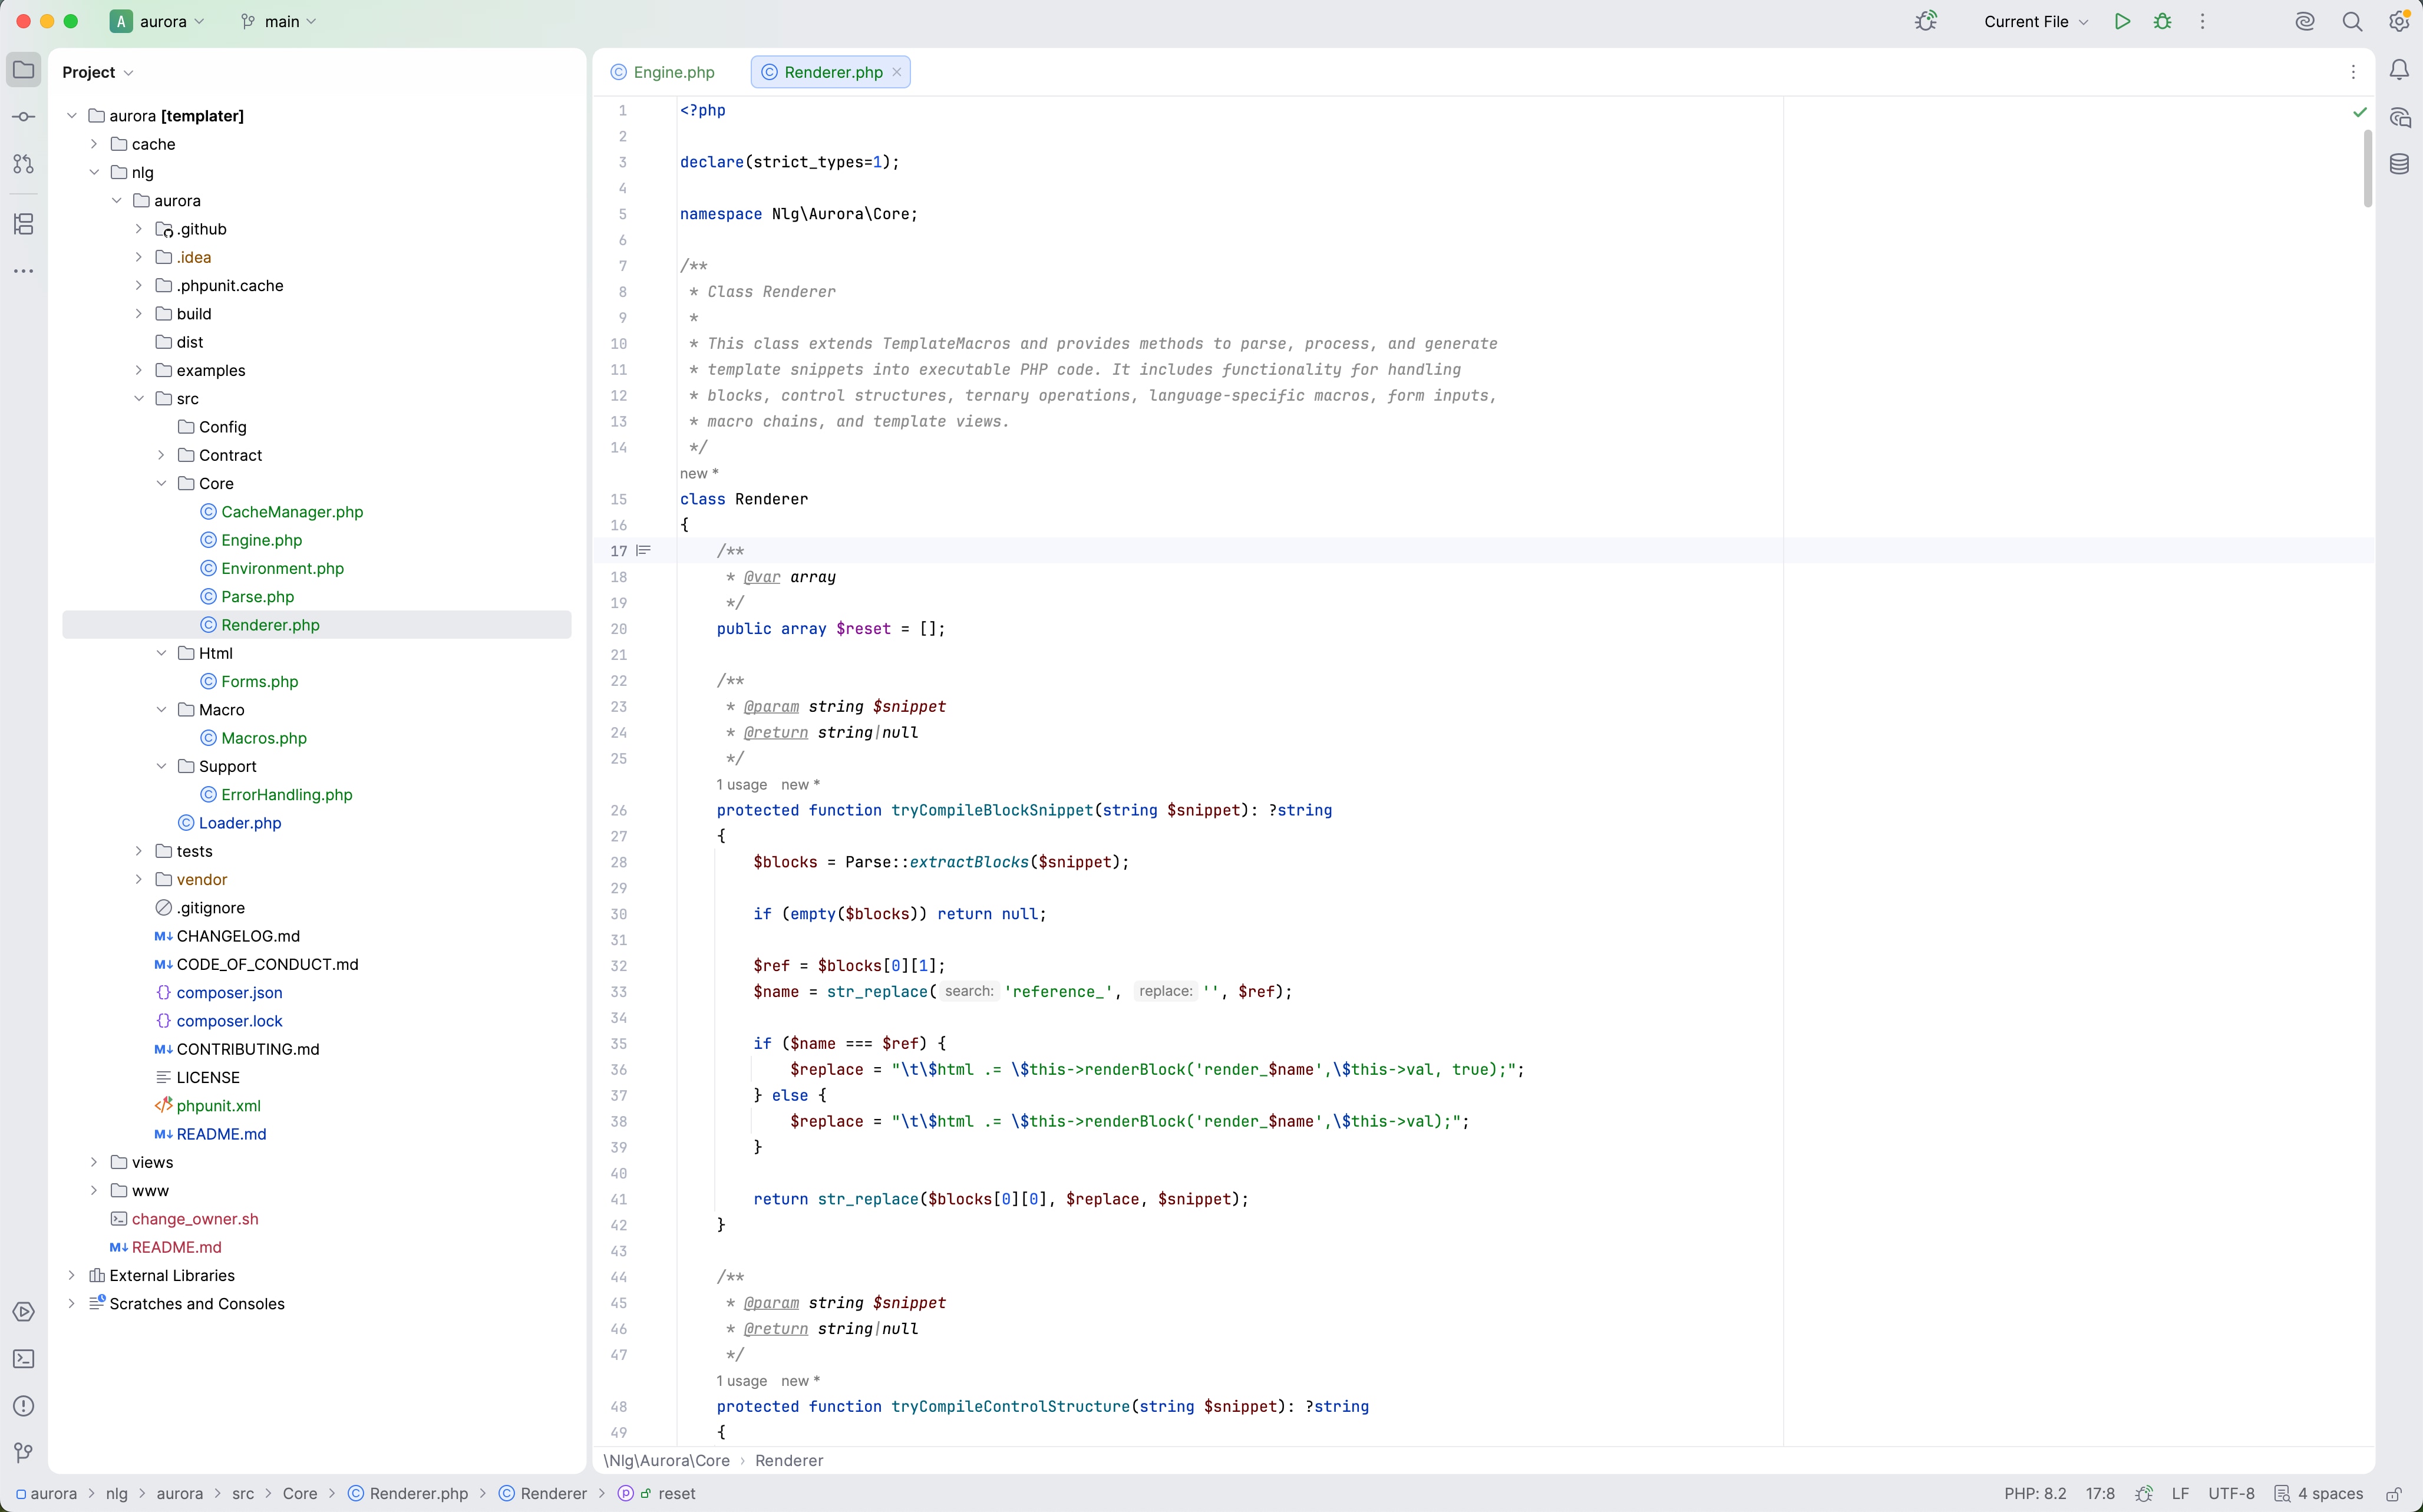
Task: Open Search Everywhere
Action: tap(2352, 21)
